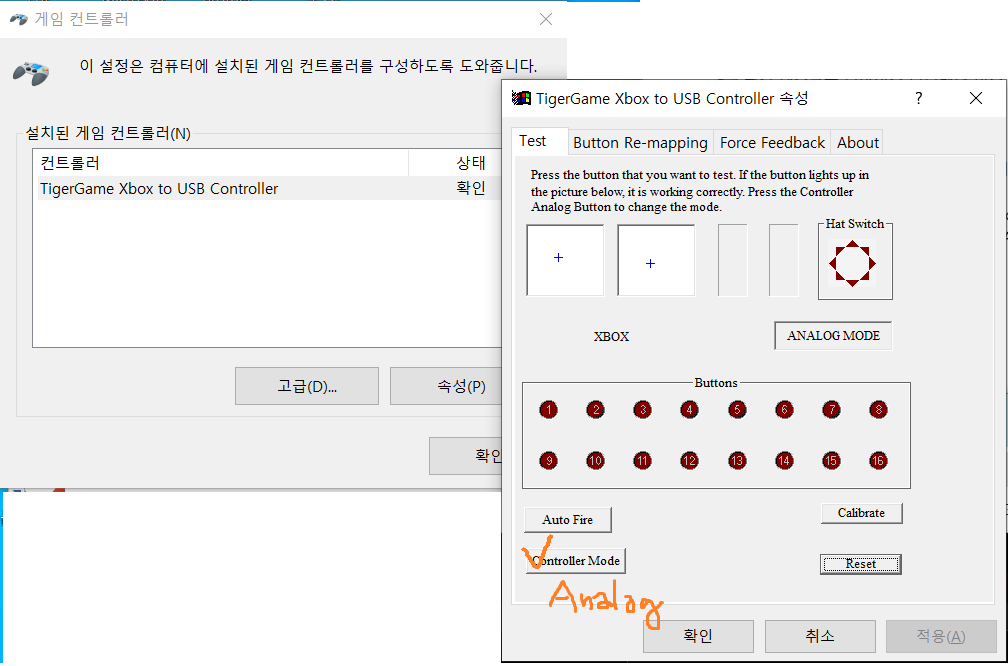
Task: Click the help question mark button
Action: coord(919,98)
